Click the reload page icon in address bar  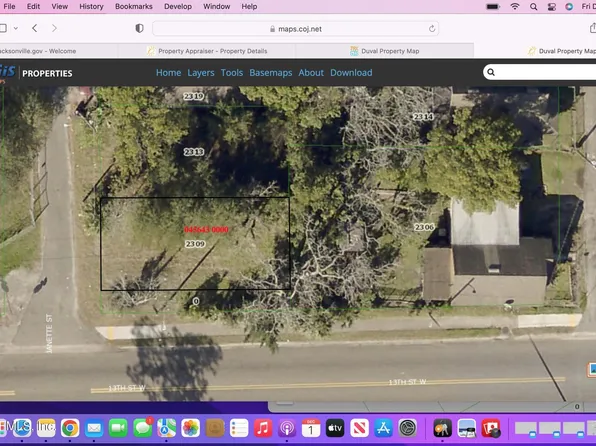tap(432, 29)
